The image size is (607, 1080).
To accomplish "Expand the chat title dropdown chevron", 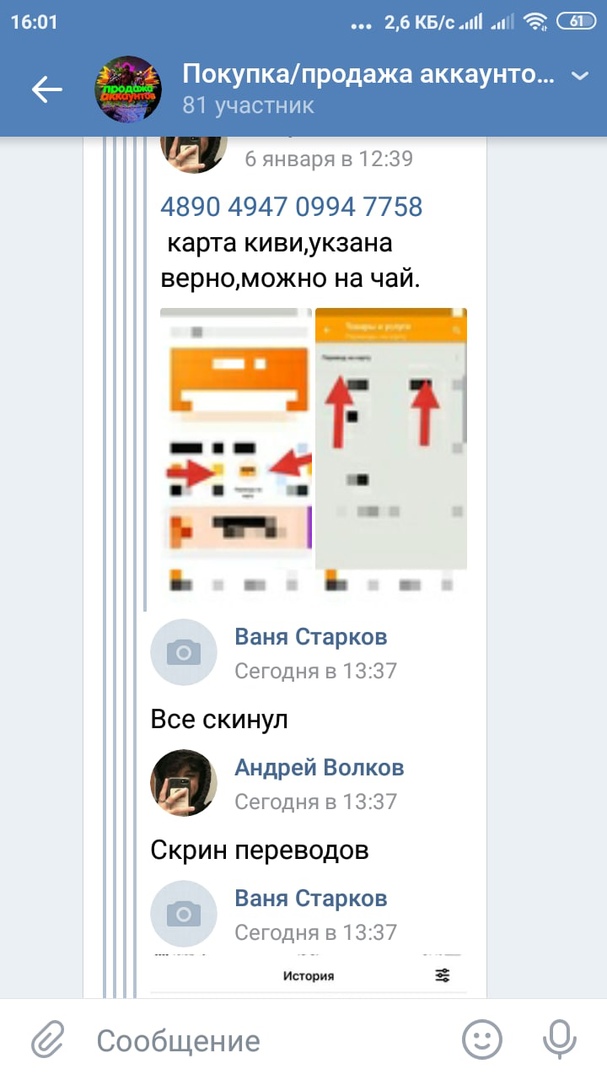I will tap(581, 76).
